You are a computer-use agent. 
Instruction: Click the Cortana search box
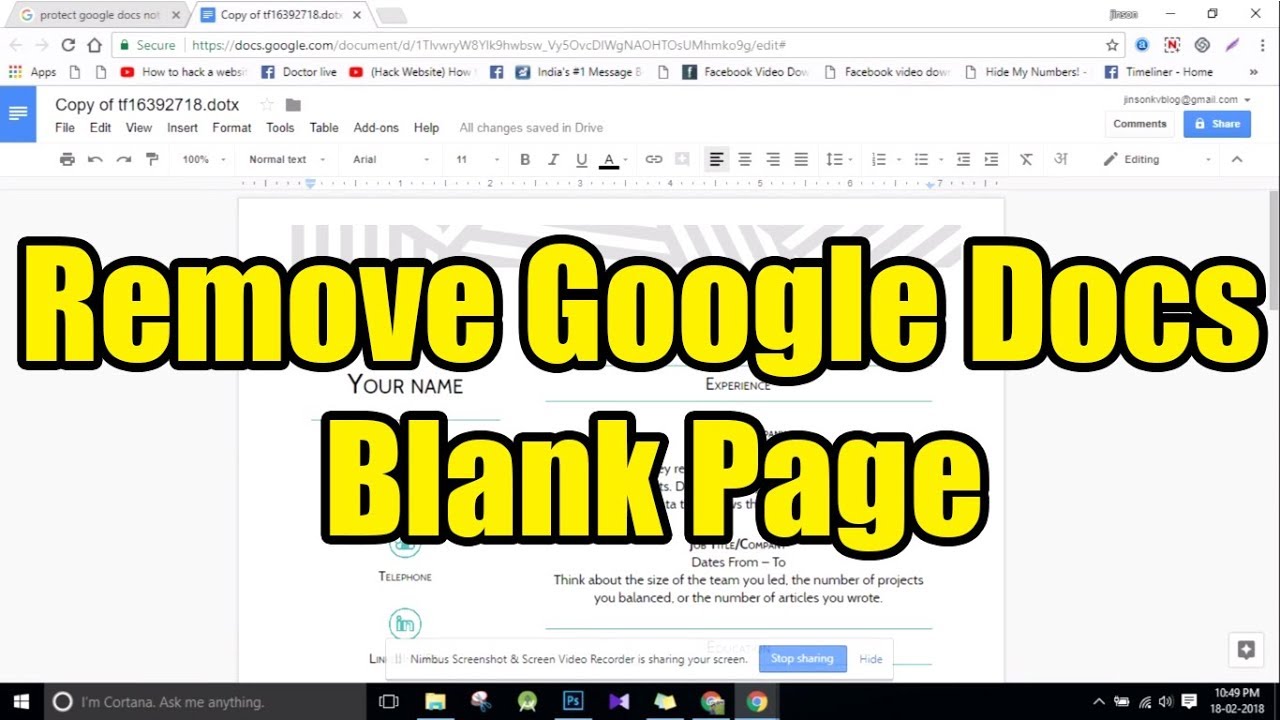click(205, 701)
